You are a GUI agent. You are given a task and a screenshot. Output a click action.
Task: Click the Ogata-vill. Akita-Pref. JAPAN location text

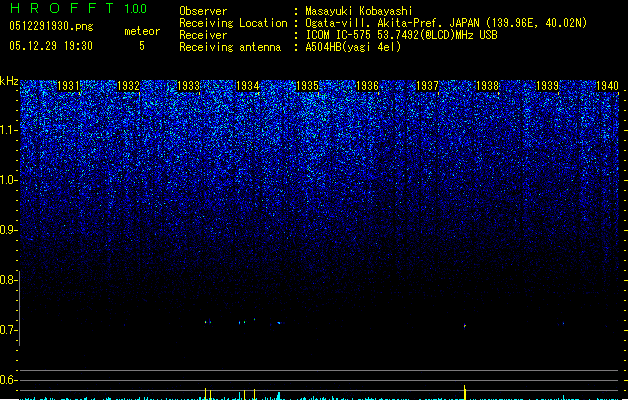pyautogui.click(x=446, y=23)
